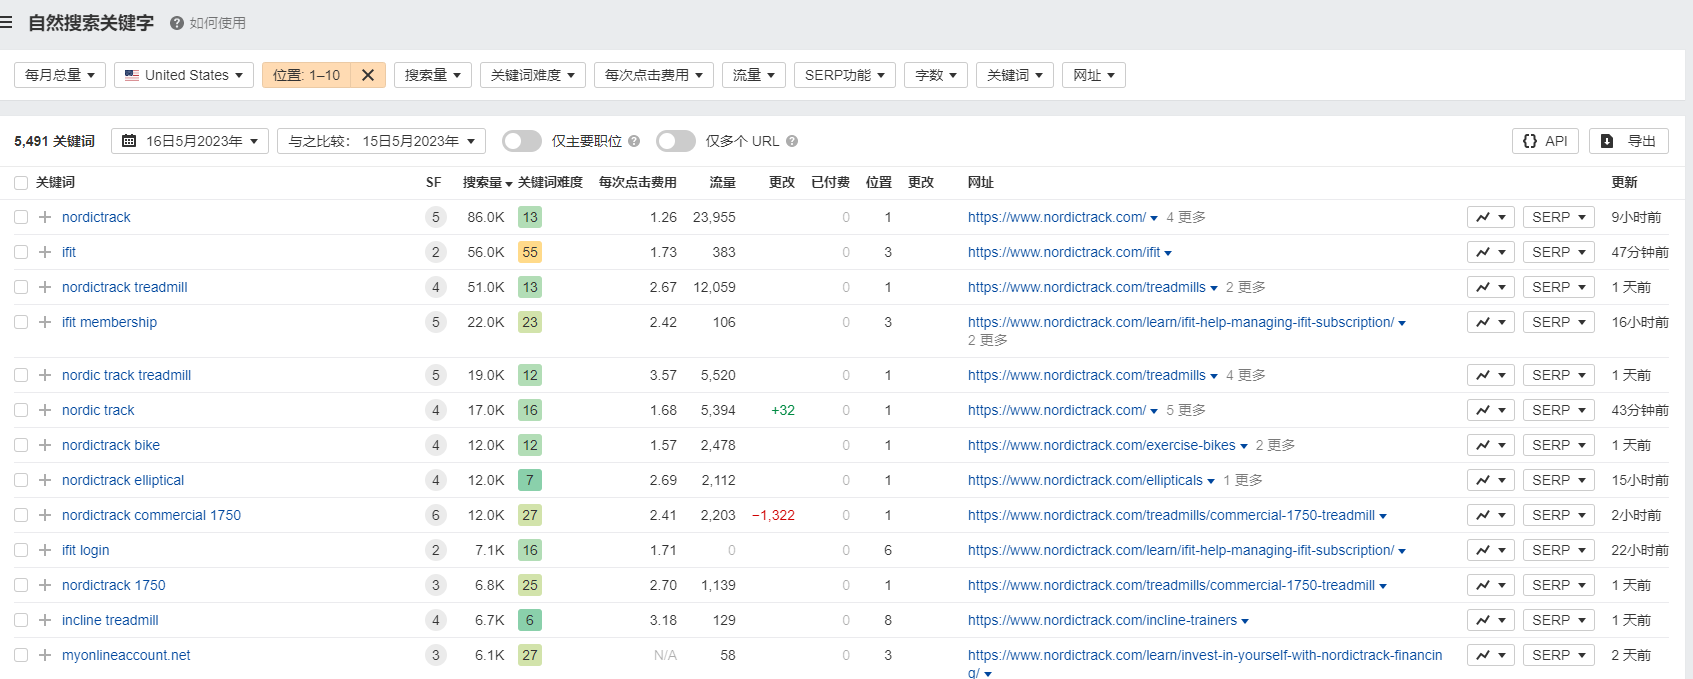Viewport: 1693px width, 679px height.
Task: Check the ifit keyword row
Action: [21, 252]
